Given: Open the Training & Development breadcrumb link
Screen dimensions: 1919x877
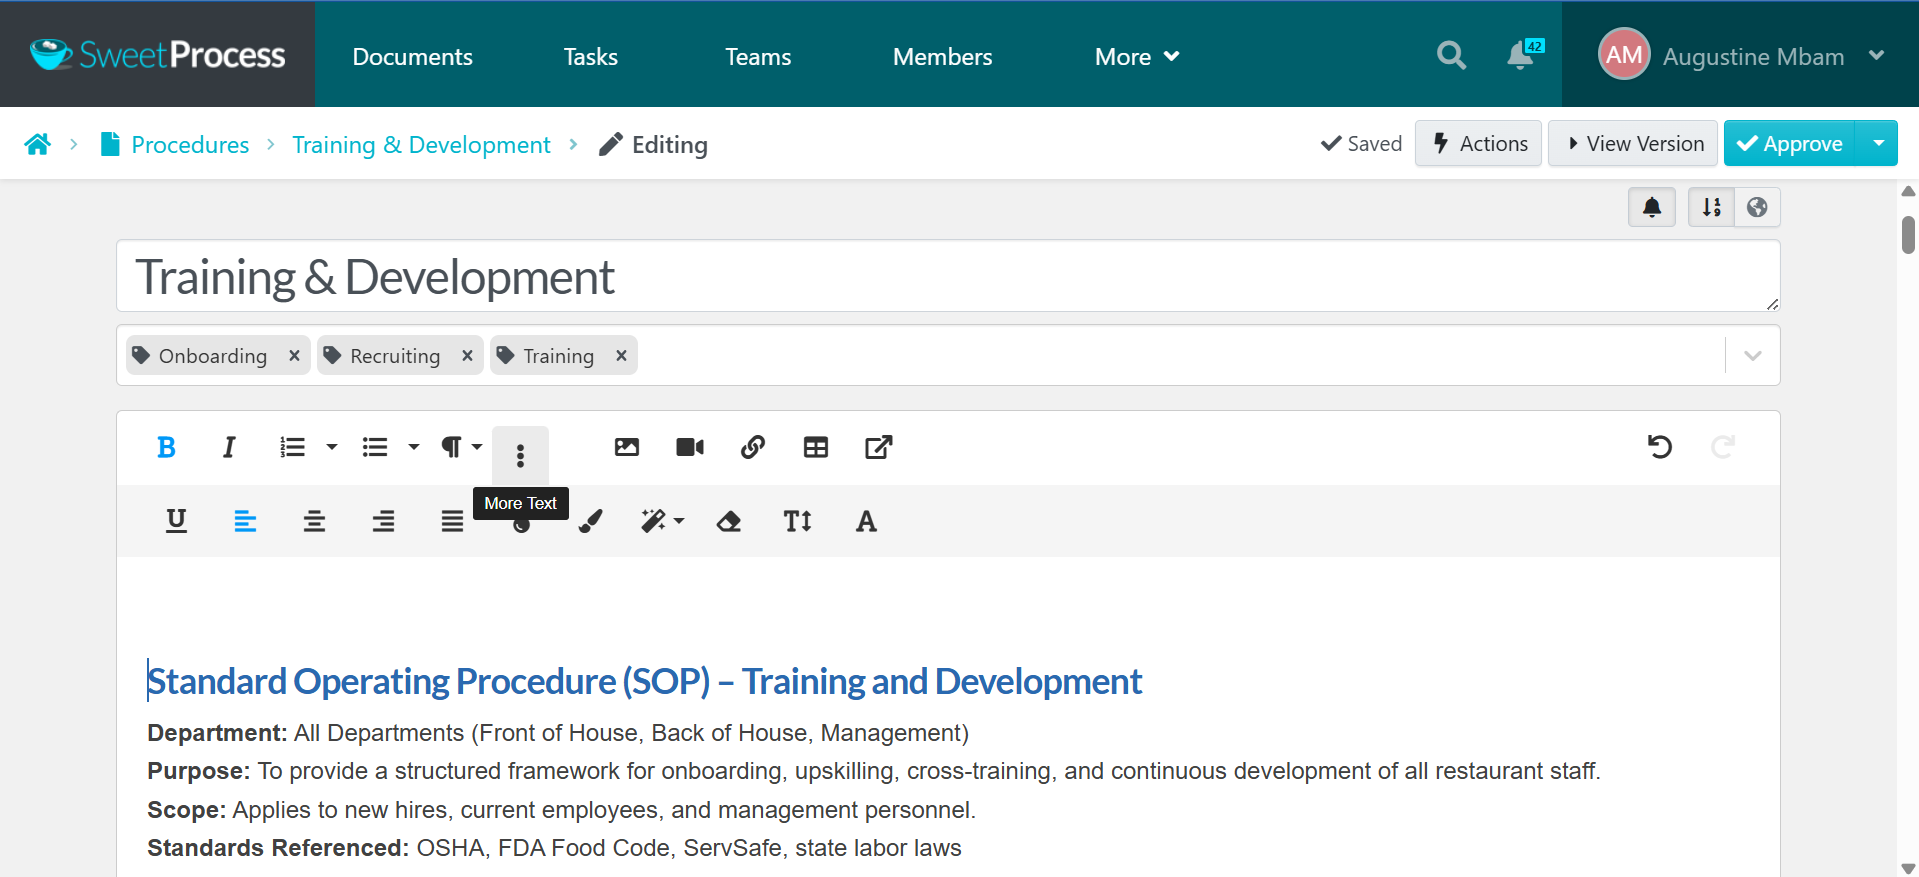Looking at the screenshot, I should (421, 145).
